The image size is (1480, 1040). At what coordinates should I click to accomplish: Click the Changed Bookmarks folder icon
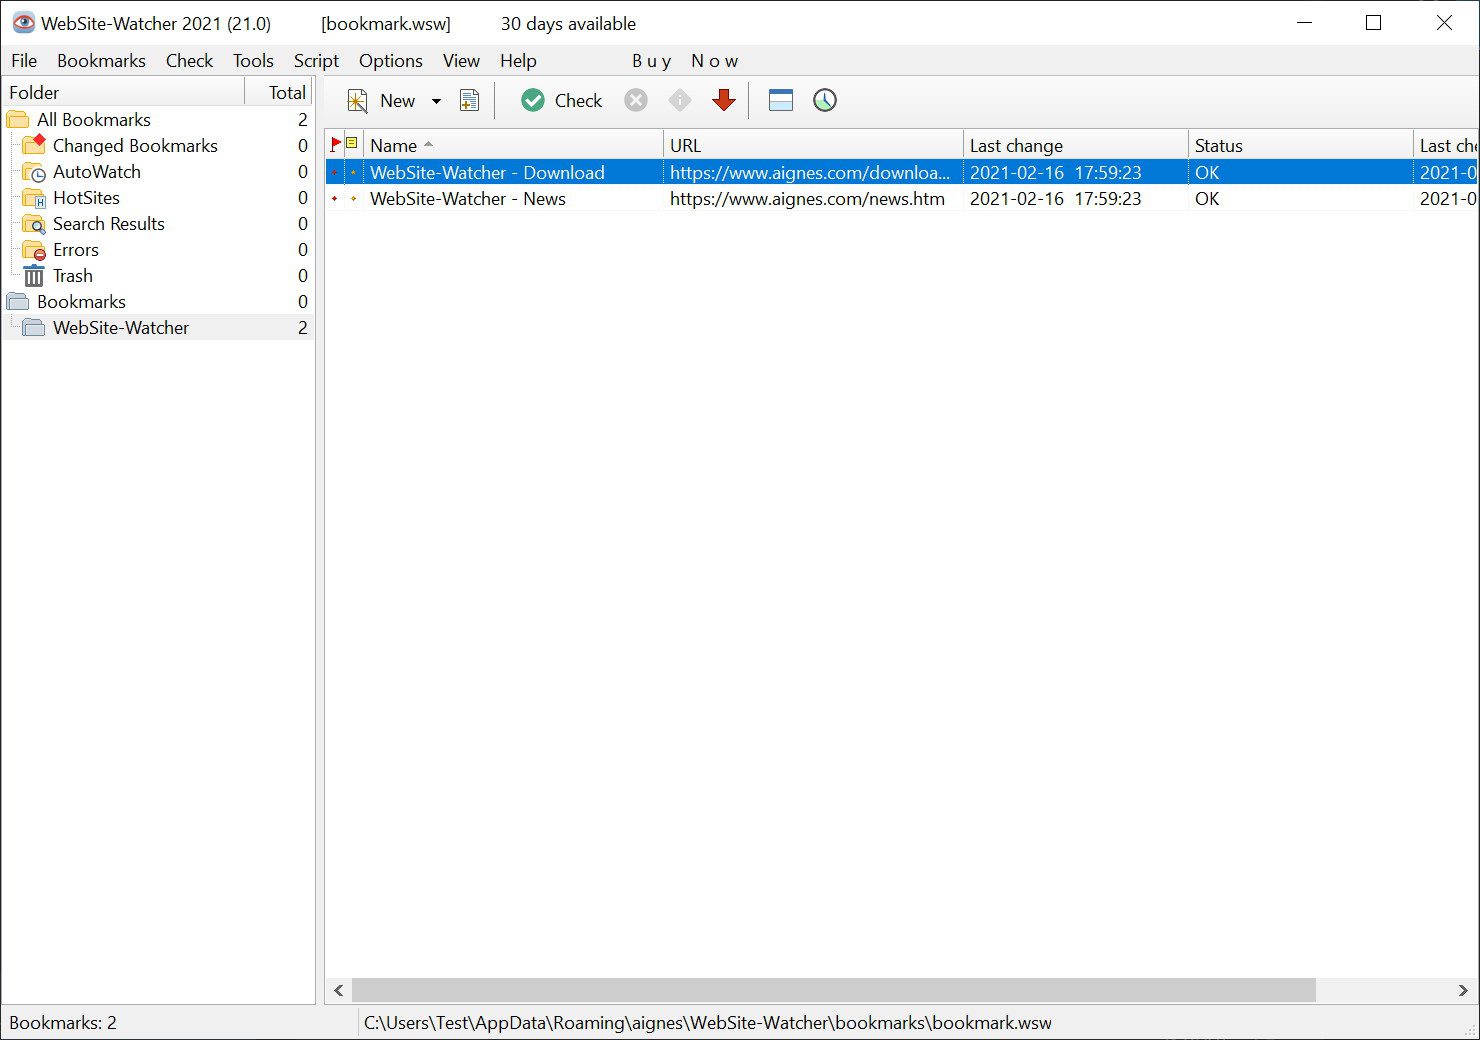coord(34,146)
